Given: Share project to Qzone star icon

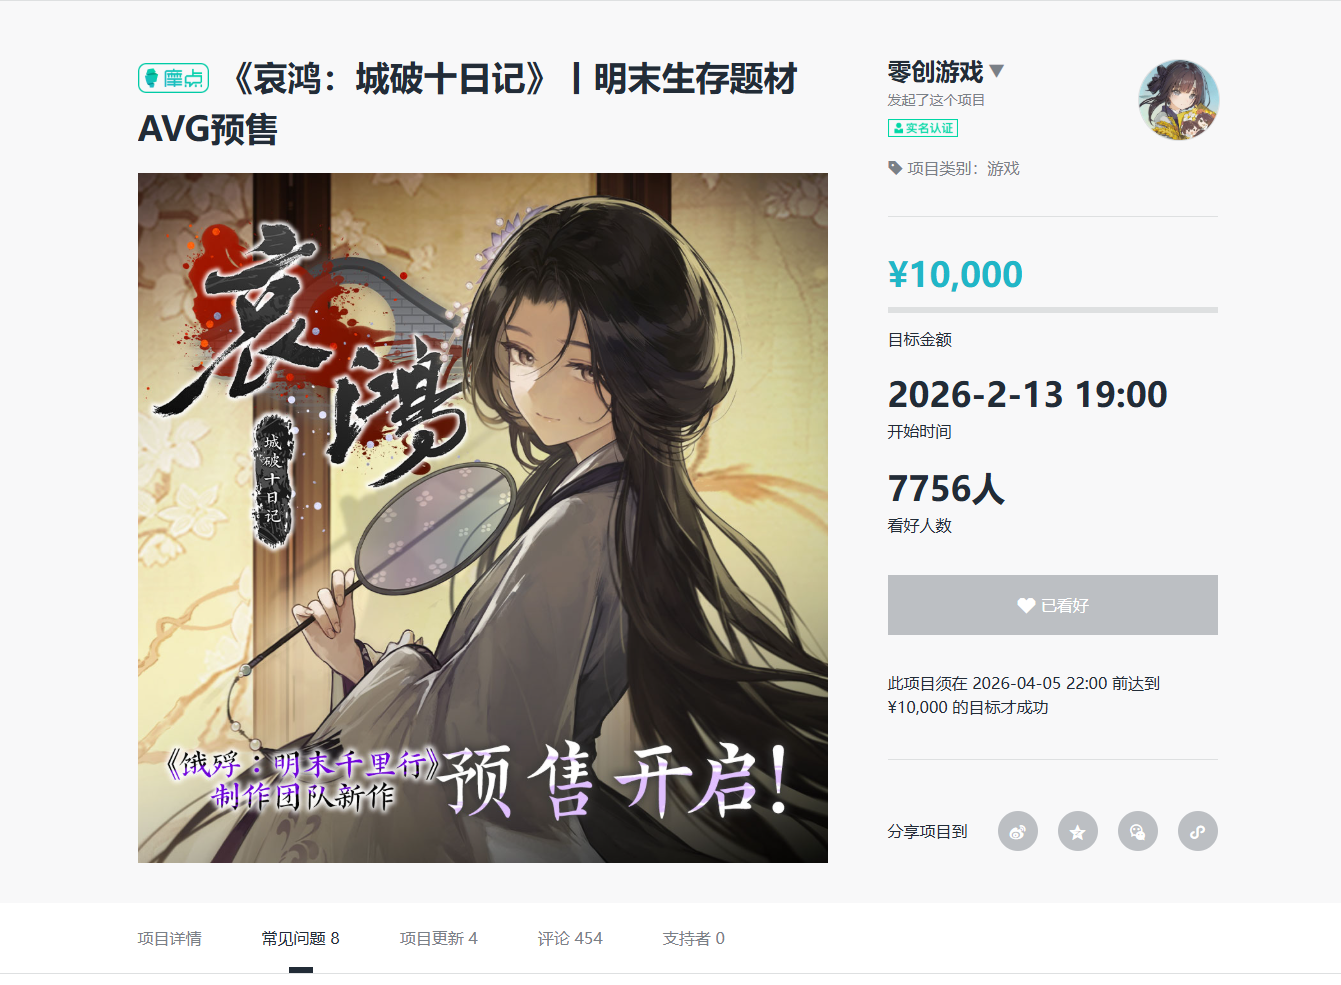Looking at the screenshot, I should click(1077, 831).
